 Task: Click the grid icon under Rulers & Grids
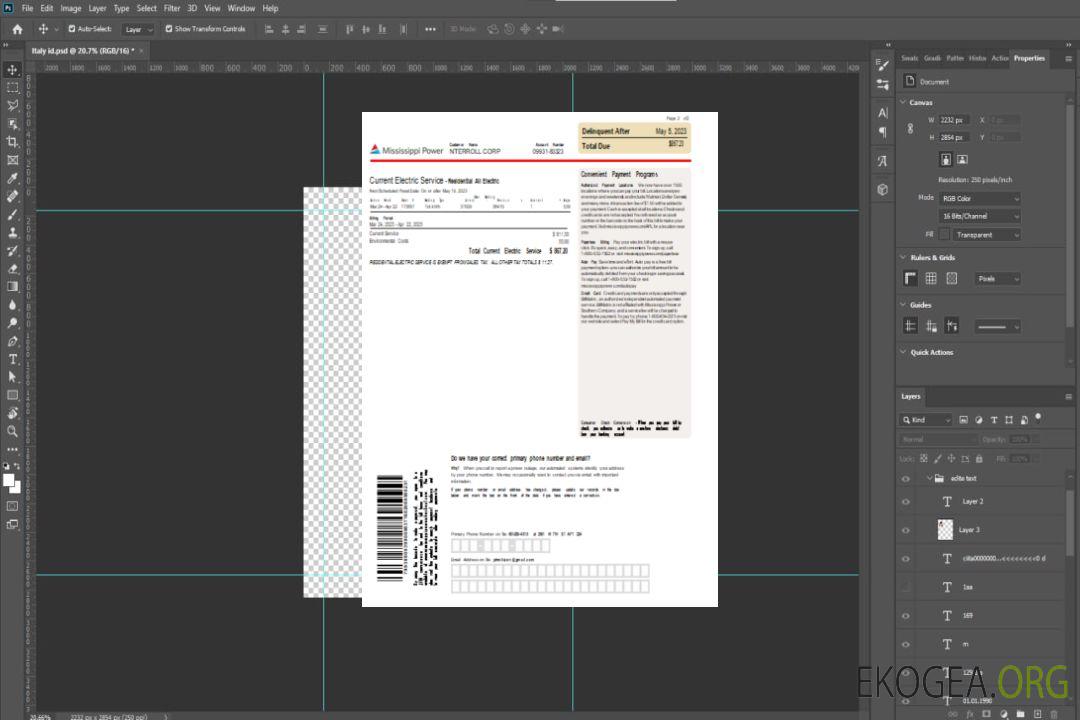(931, 278)
